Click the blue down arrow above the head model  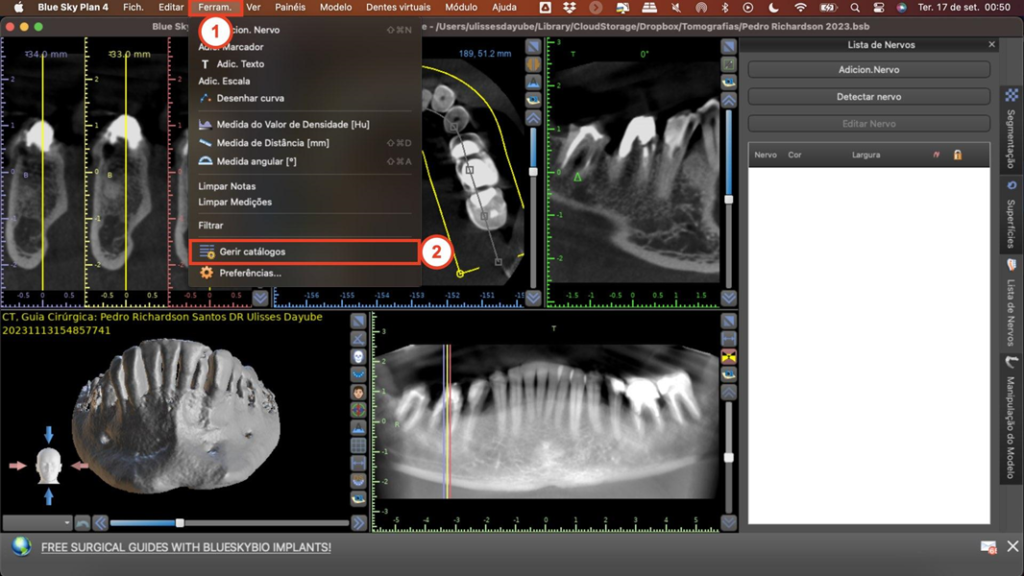coord(49,435)
